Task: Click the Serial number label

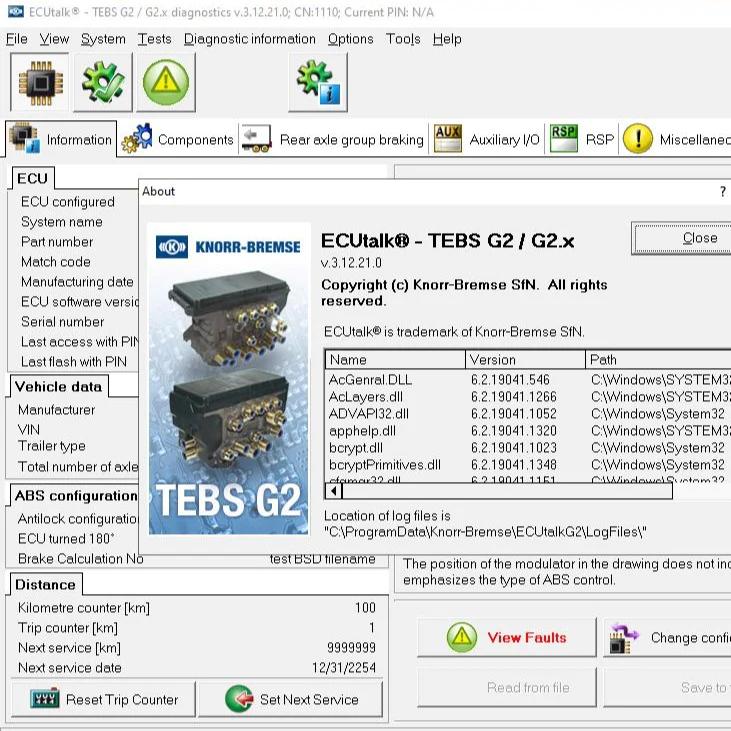Action: tap(62, 322)
